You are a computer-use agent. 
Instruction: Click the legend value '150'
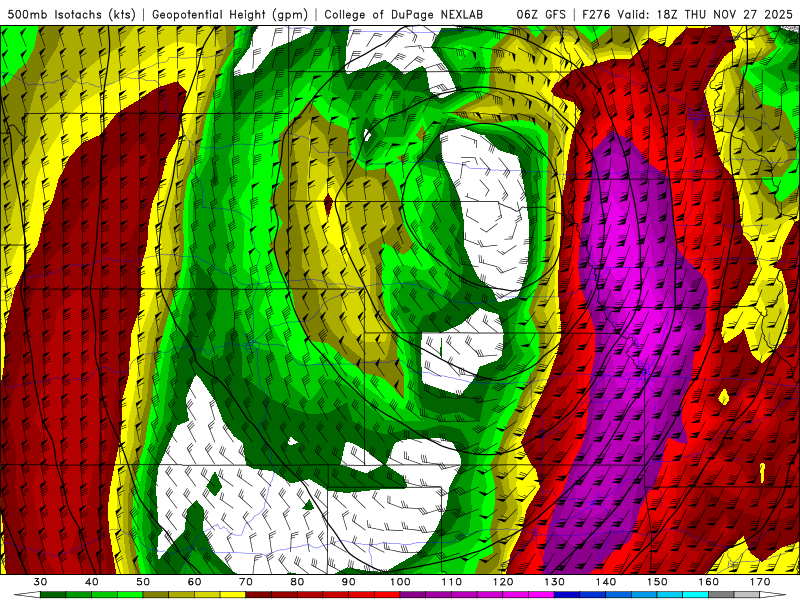click(x=657, y=582)
